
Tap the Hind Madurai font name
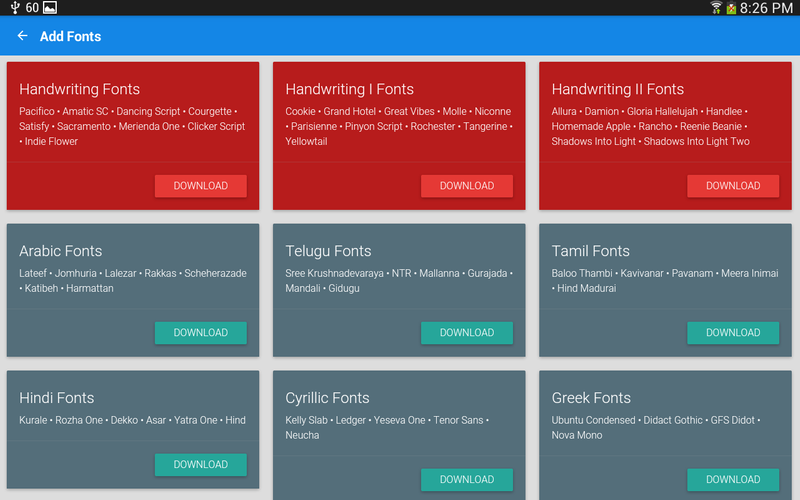tap(587, 288)
